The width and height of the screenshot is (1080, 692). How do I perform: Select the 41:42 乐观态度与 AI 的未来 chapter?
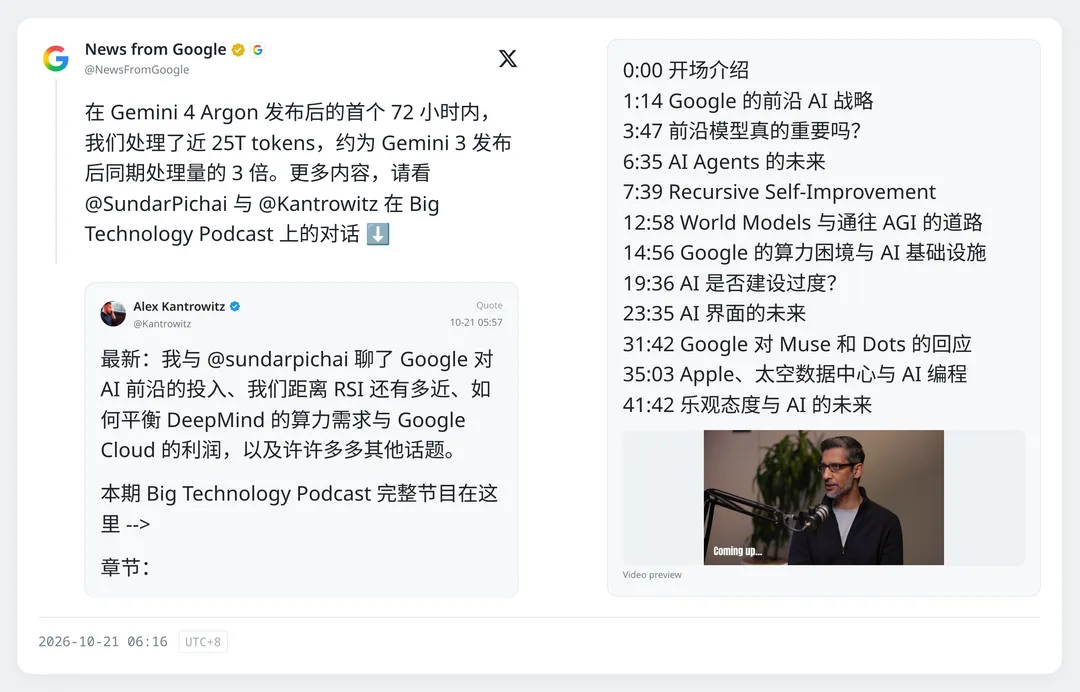(x=747, y=405)
